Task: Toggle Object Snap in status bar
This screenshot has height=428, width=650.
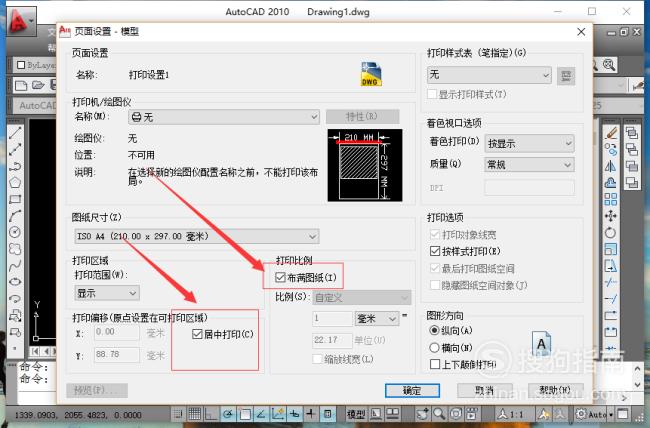Action: pos(245,413)
